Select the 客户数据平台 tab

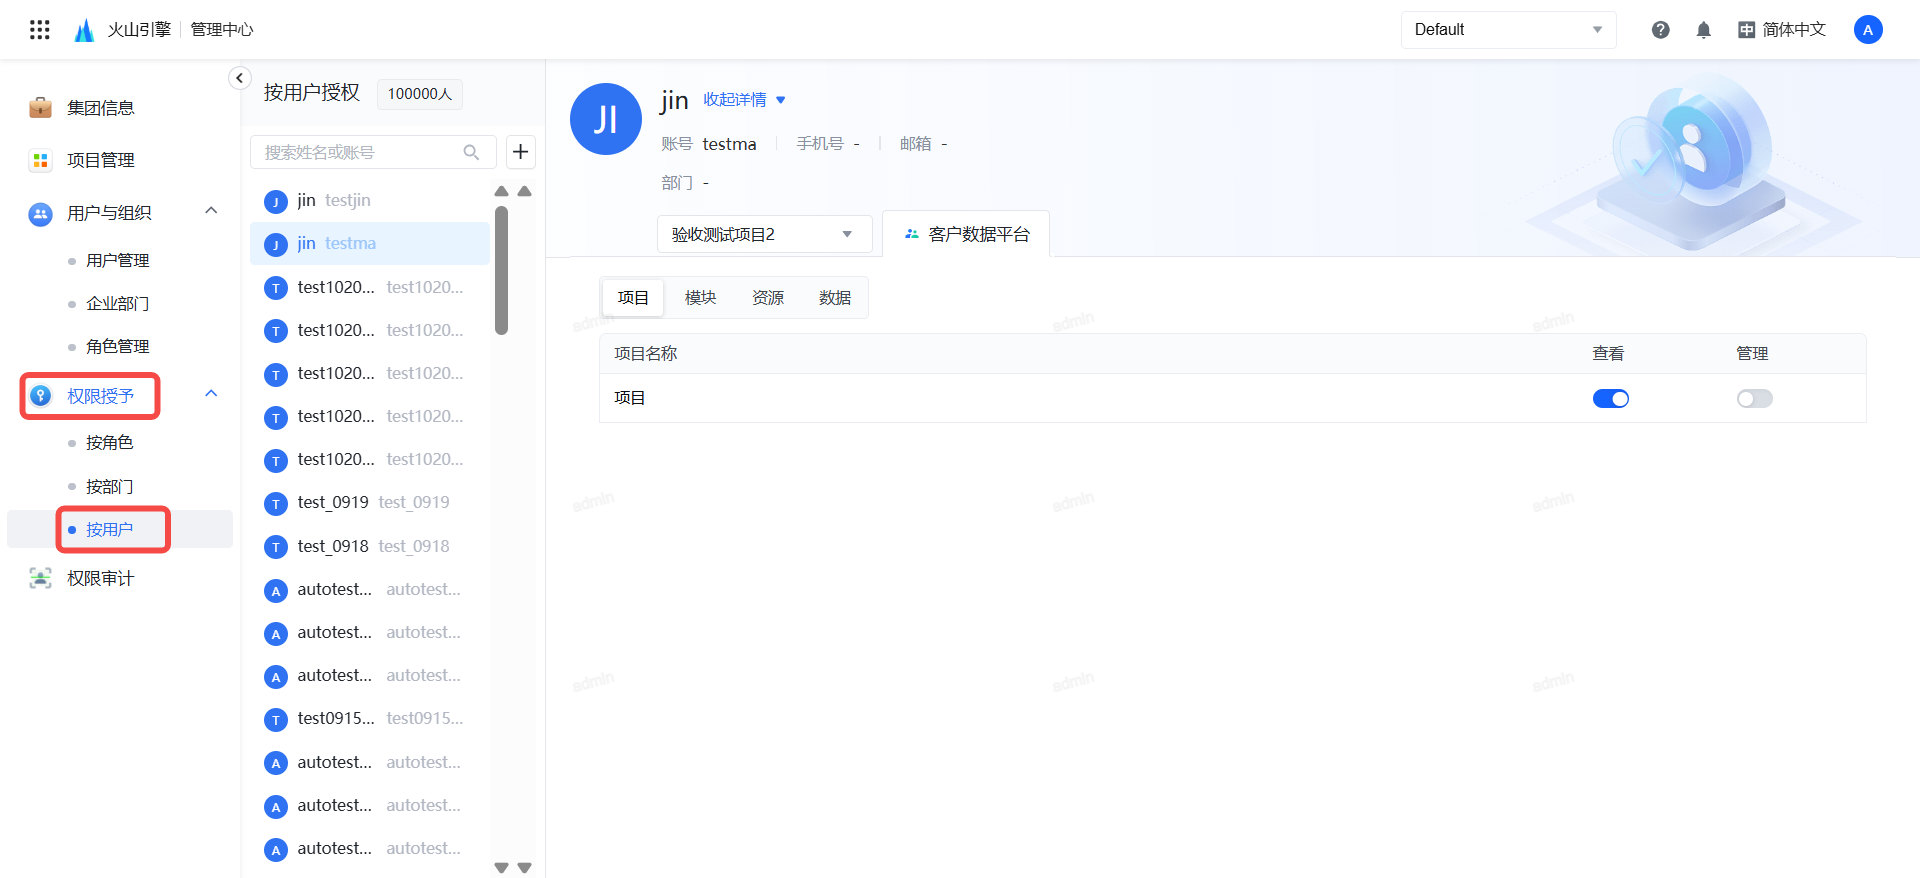click(966, 234)
